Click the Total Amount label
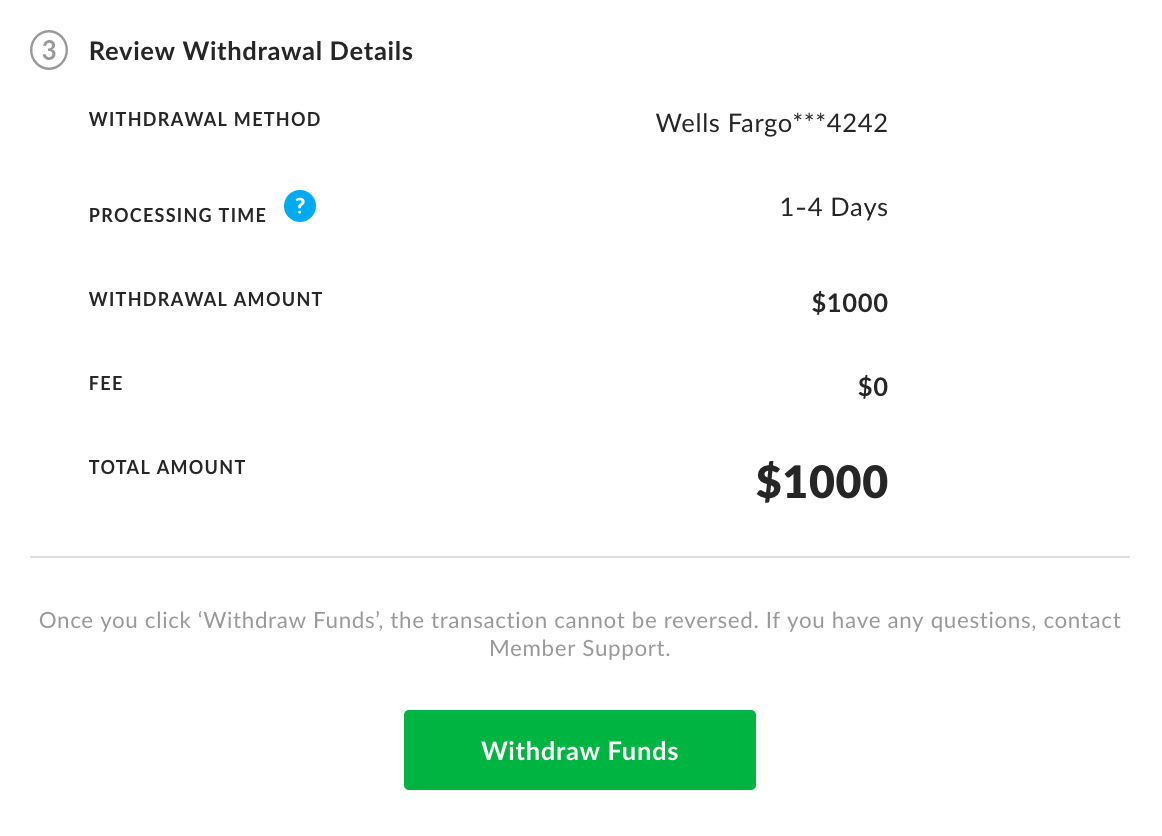 coord(167,467)
